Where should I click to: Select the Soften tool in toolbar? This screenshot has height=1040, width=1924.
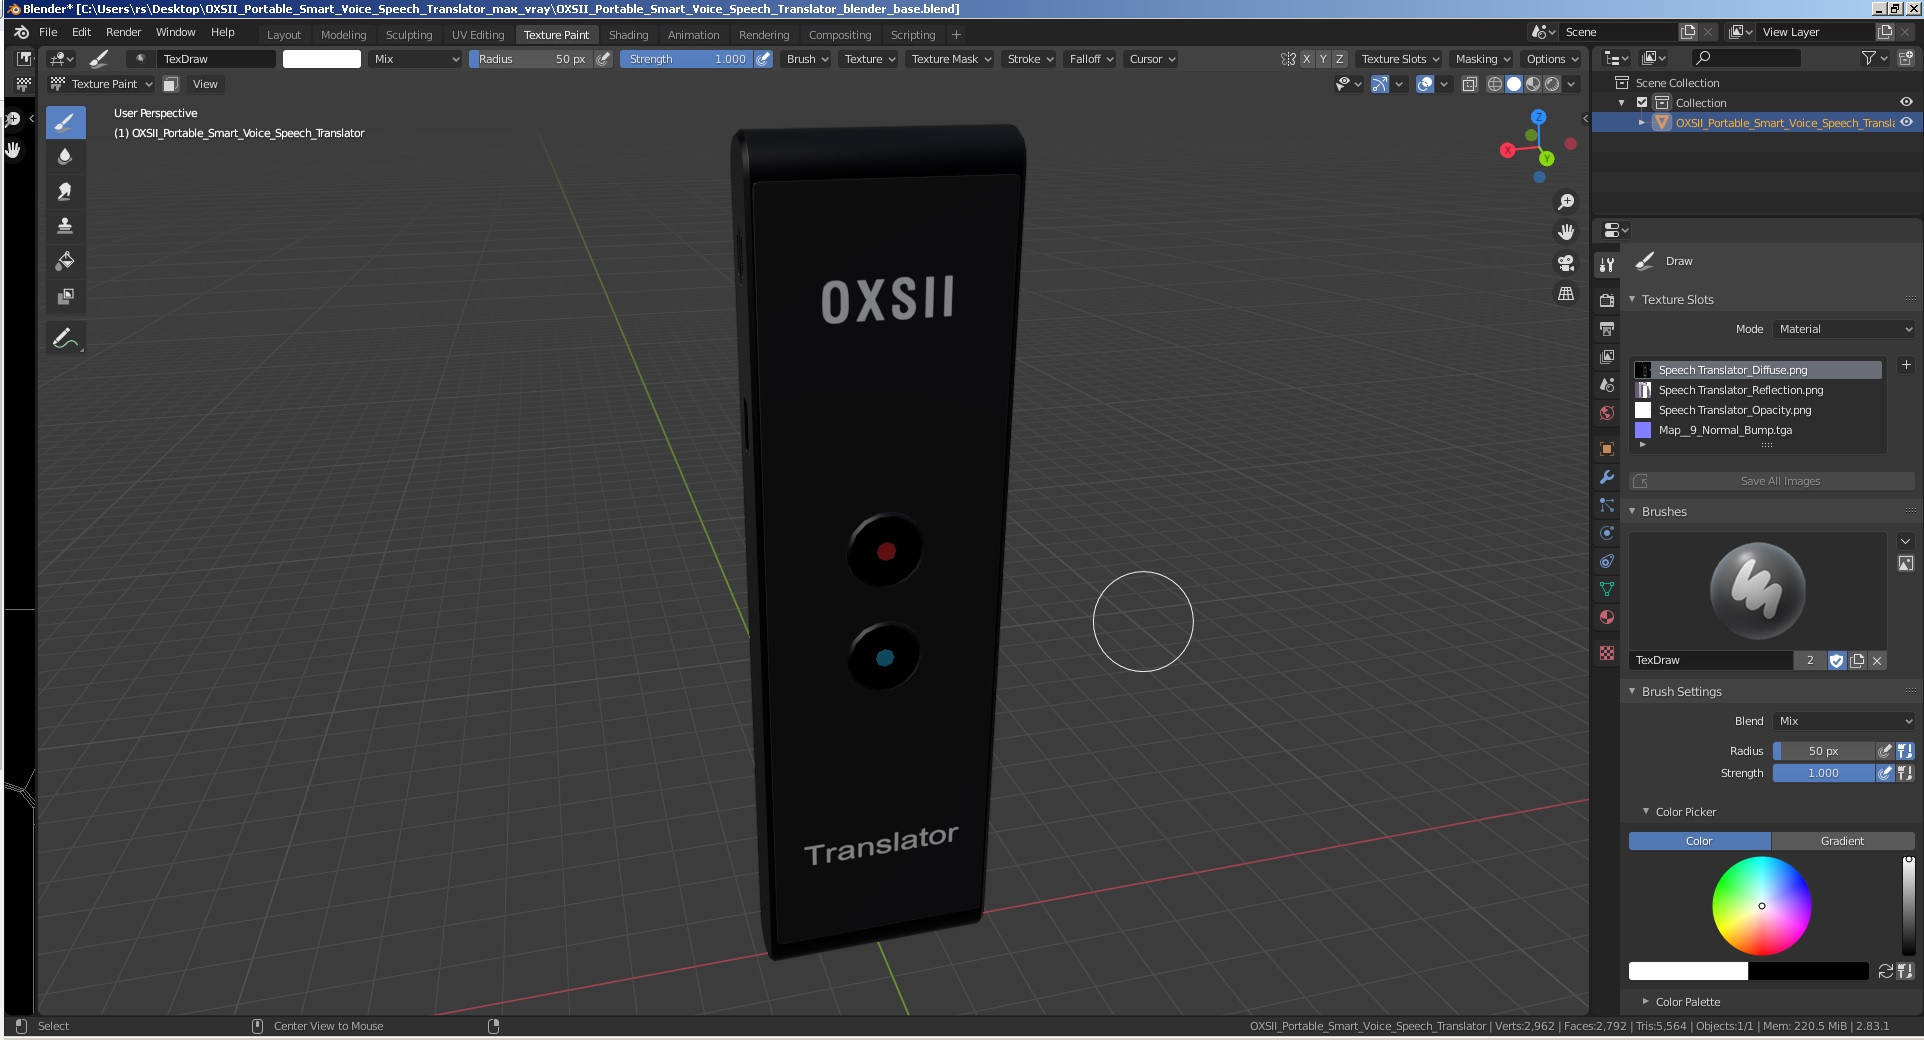coord(65,157)
